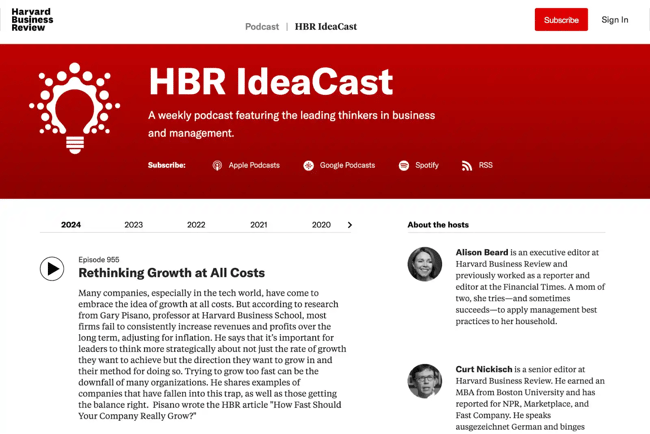
Task: Expand more years with right chevron
Action: (349, 225)
